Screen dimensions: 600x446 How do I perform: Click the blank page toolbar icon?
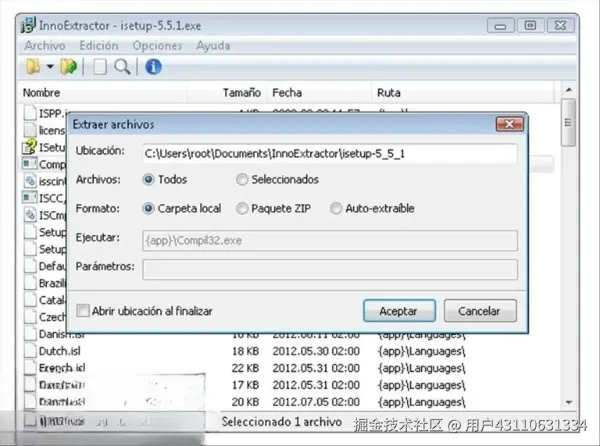click(x=99, y=67)
